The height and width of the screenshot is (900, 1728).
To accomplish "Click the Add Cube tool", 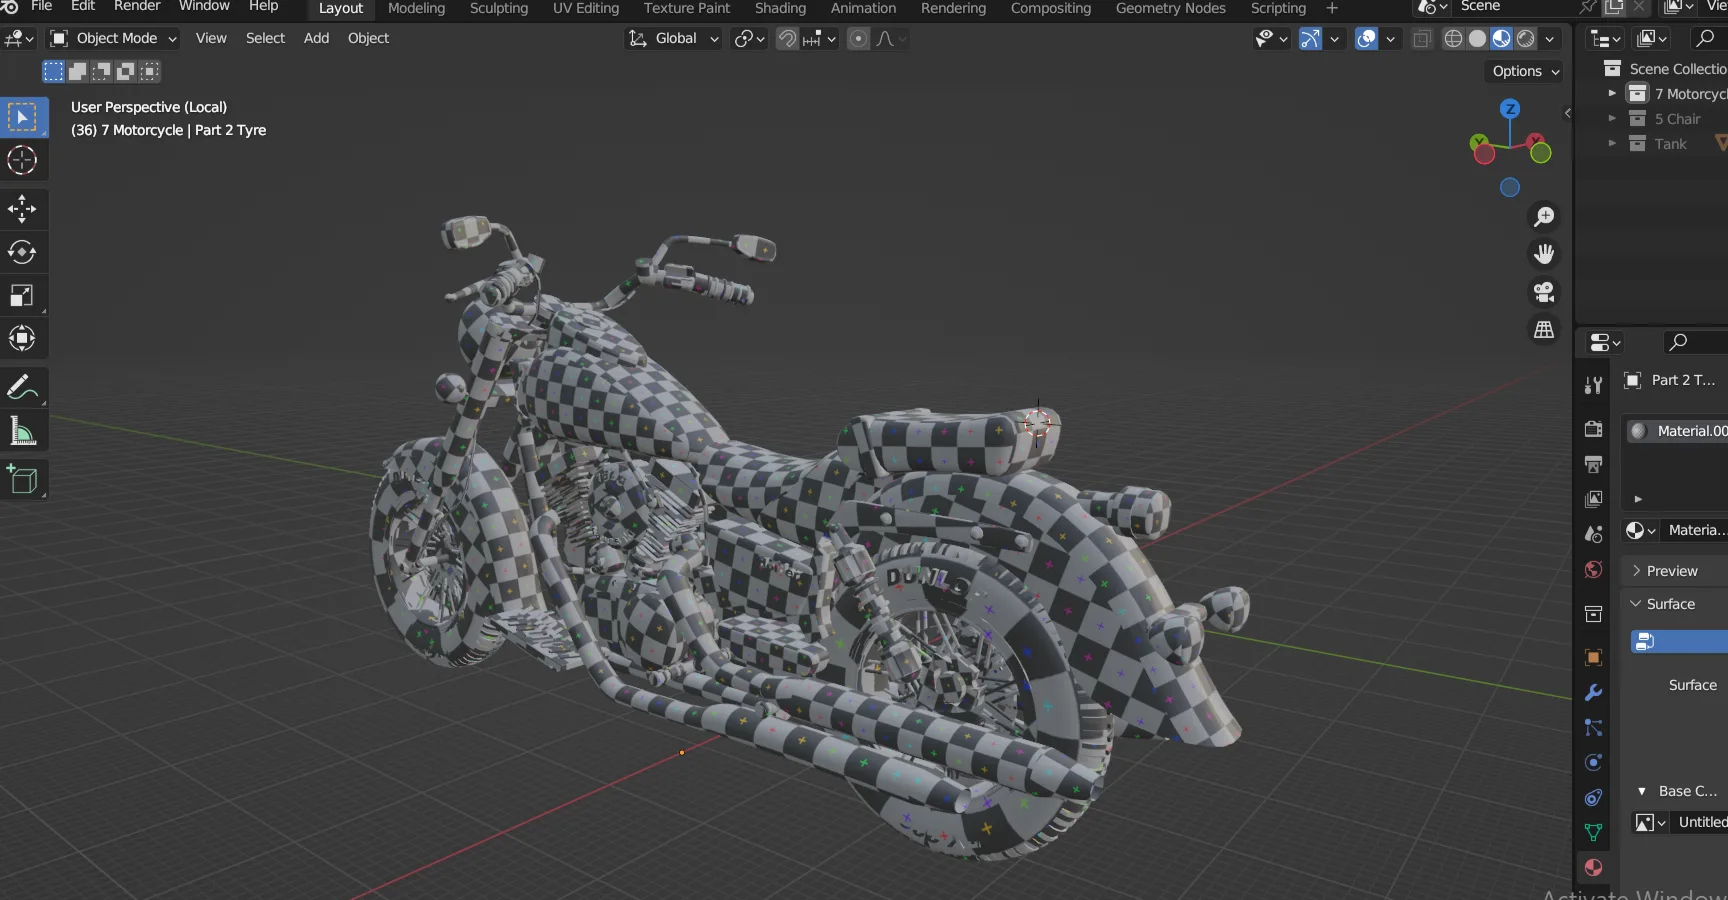I will (x=22, y=481).
